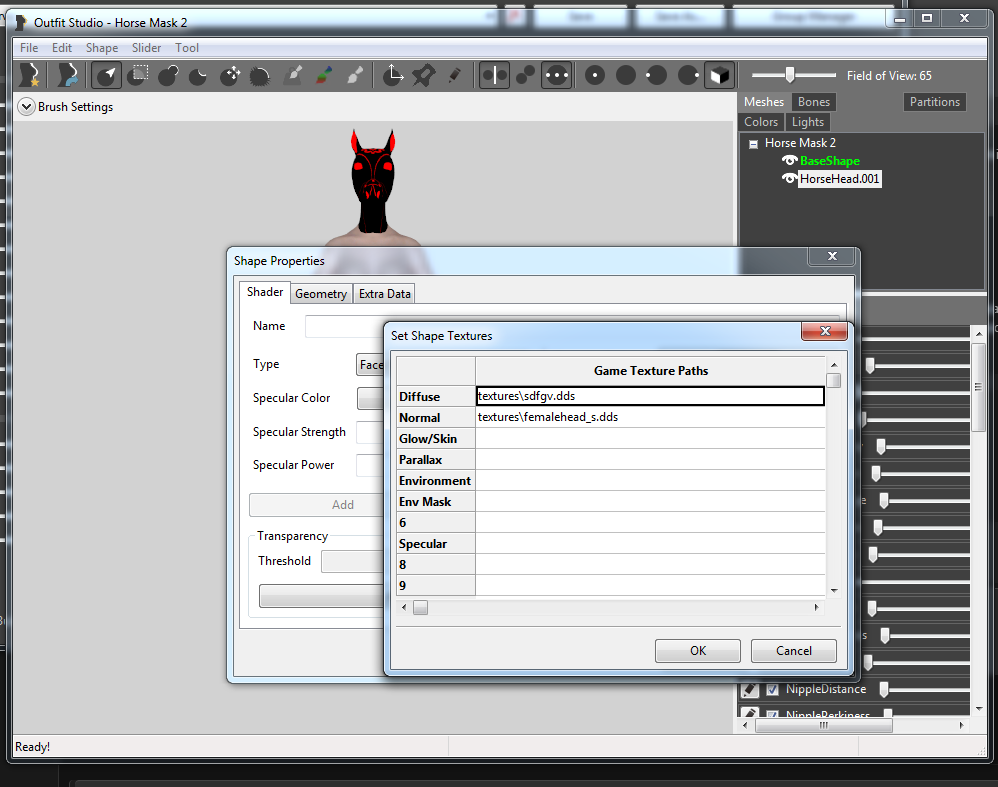Select the Inflate brush tool
The height and width of the screenshot is (787, 998).
168,75
